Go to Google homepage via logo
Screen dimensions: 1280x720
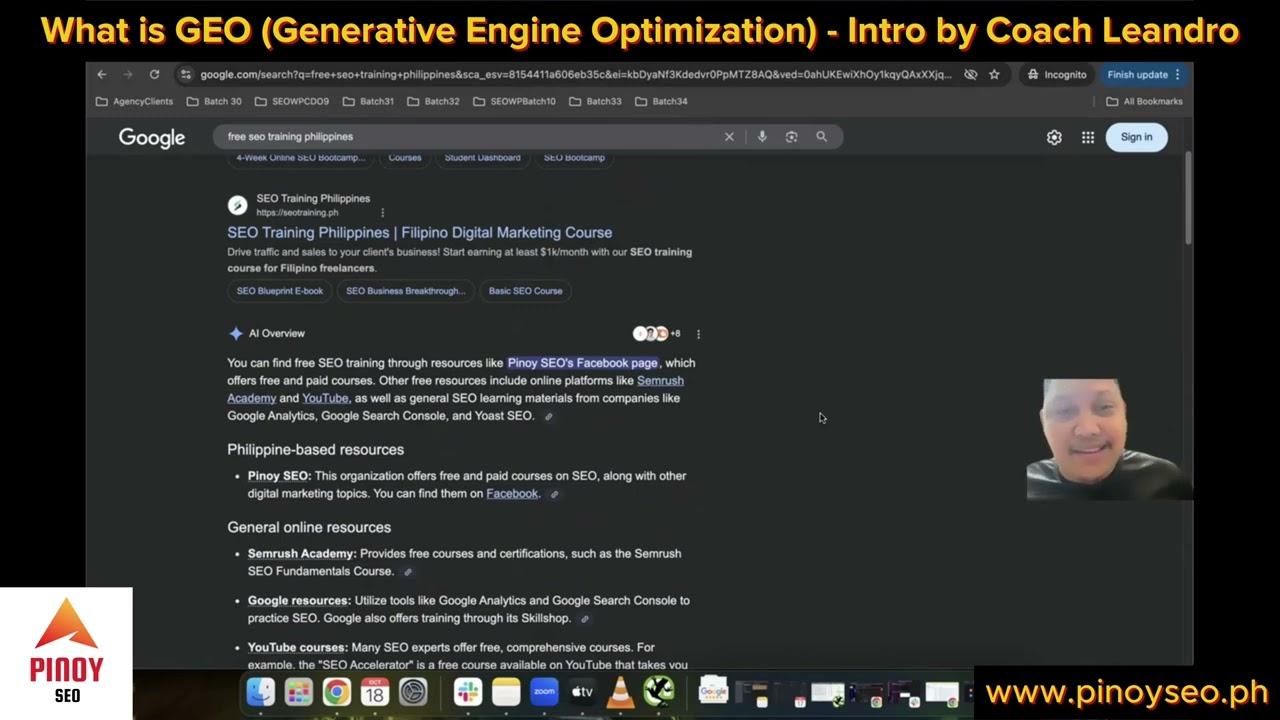(152, 138)
